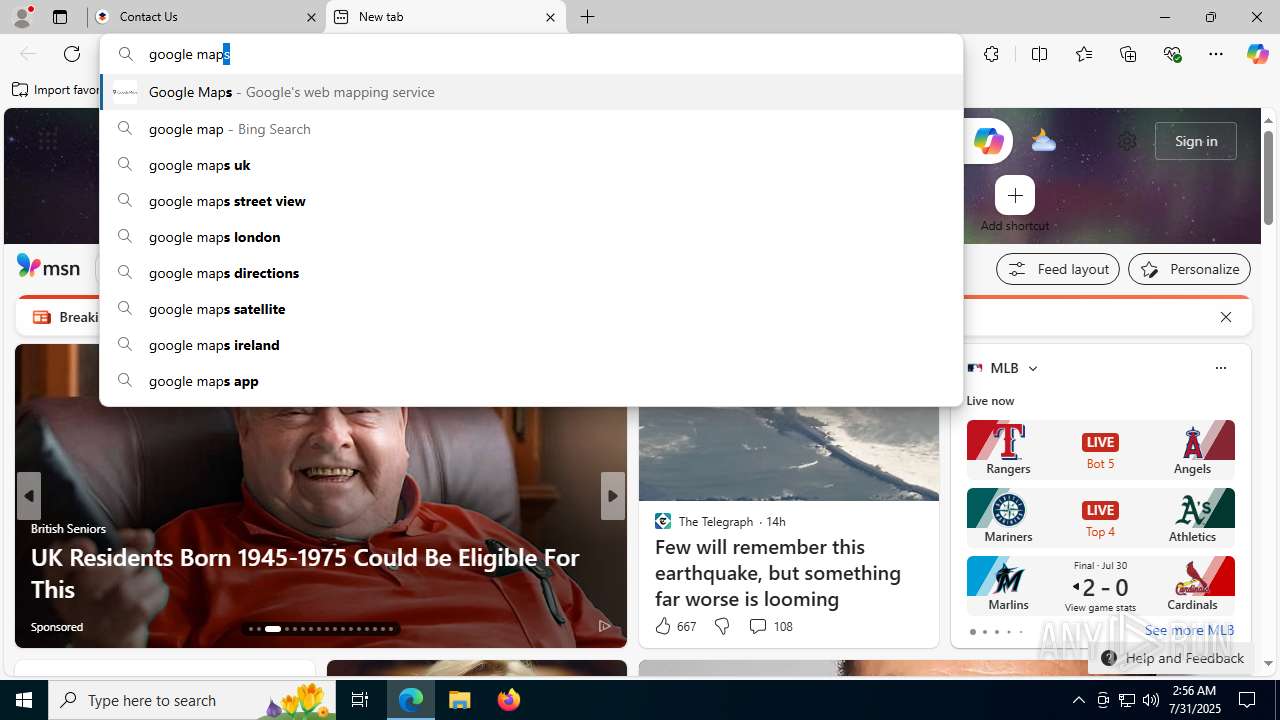Click the Add shortcut plus tile

(1015, 195)
